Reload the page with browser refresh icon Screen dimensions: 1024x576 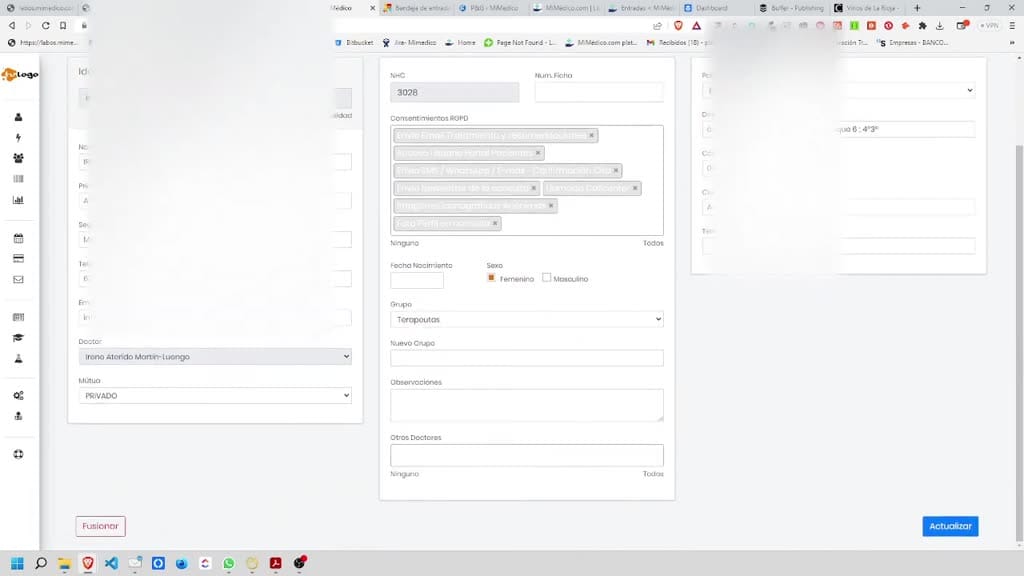click(x=46, y=25)
